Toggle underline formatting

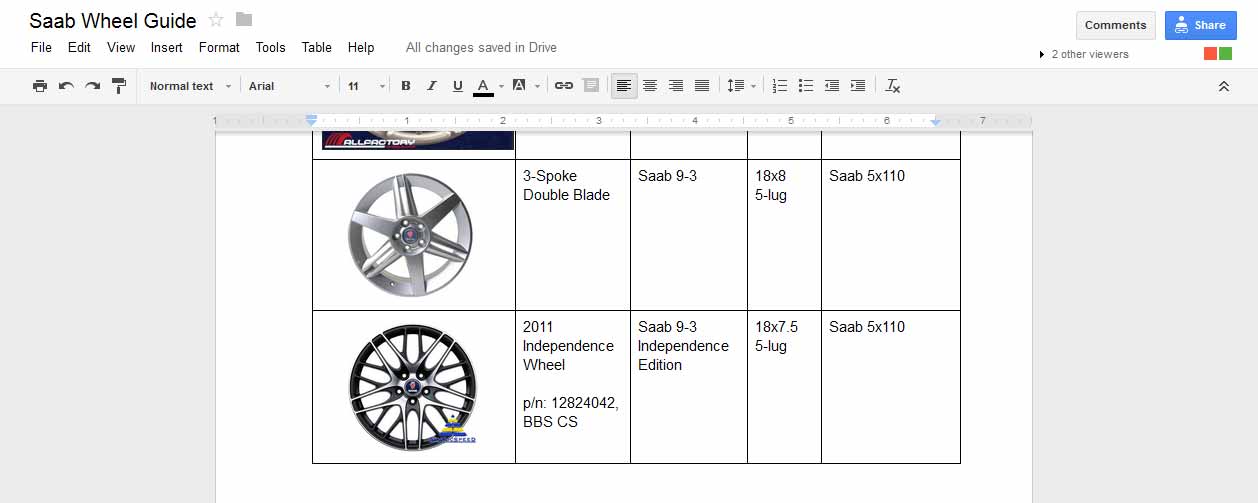(458, 86)
